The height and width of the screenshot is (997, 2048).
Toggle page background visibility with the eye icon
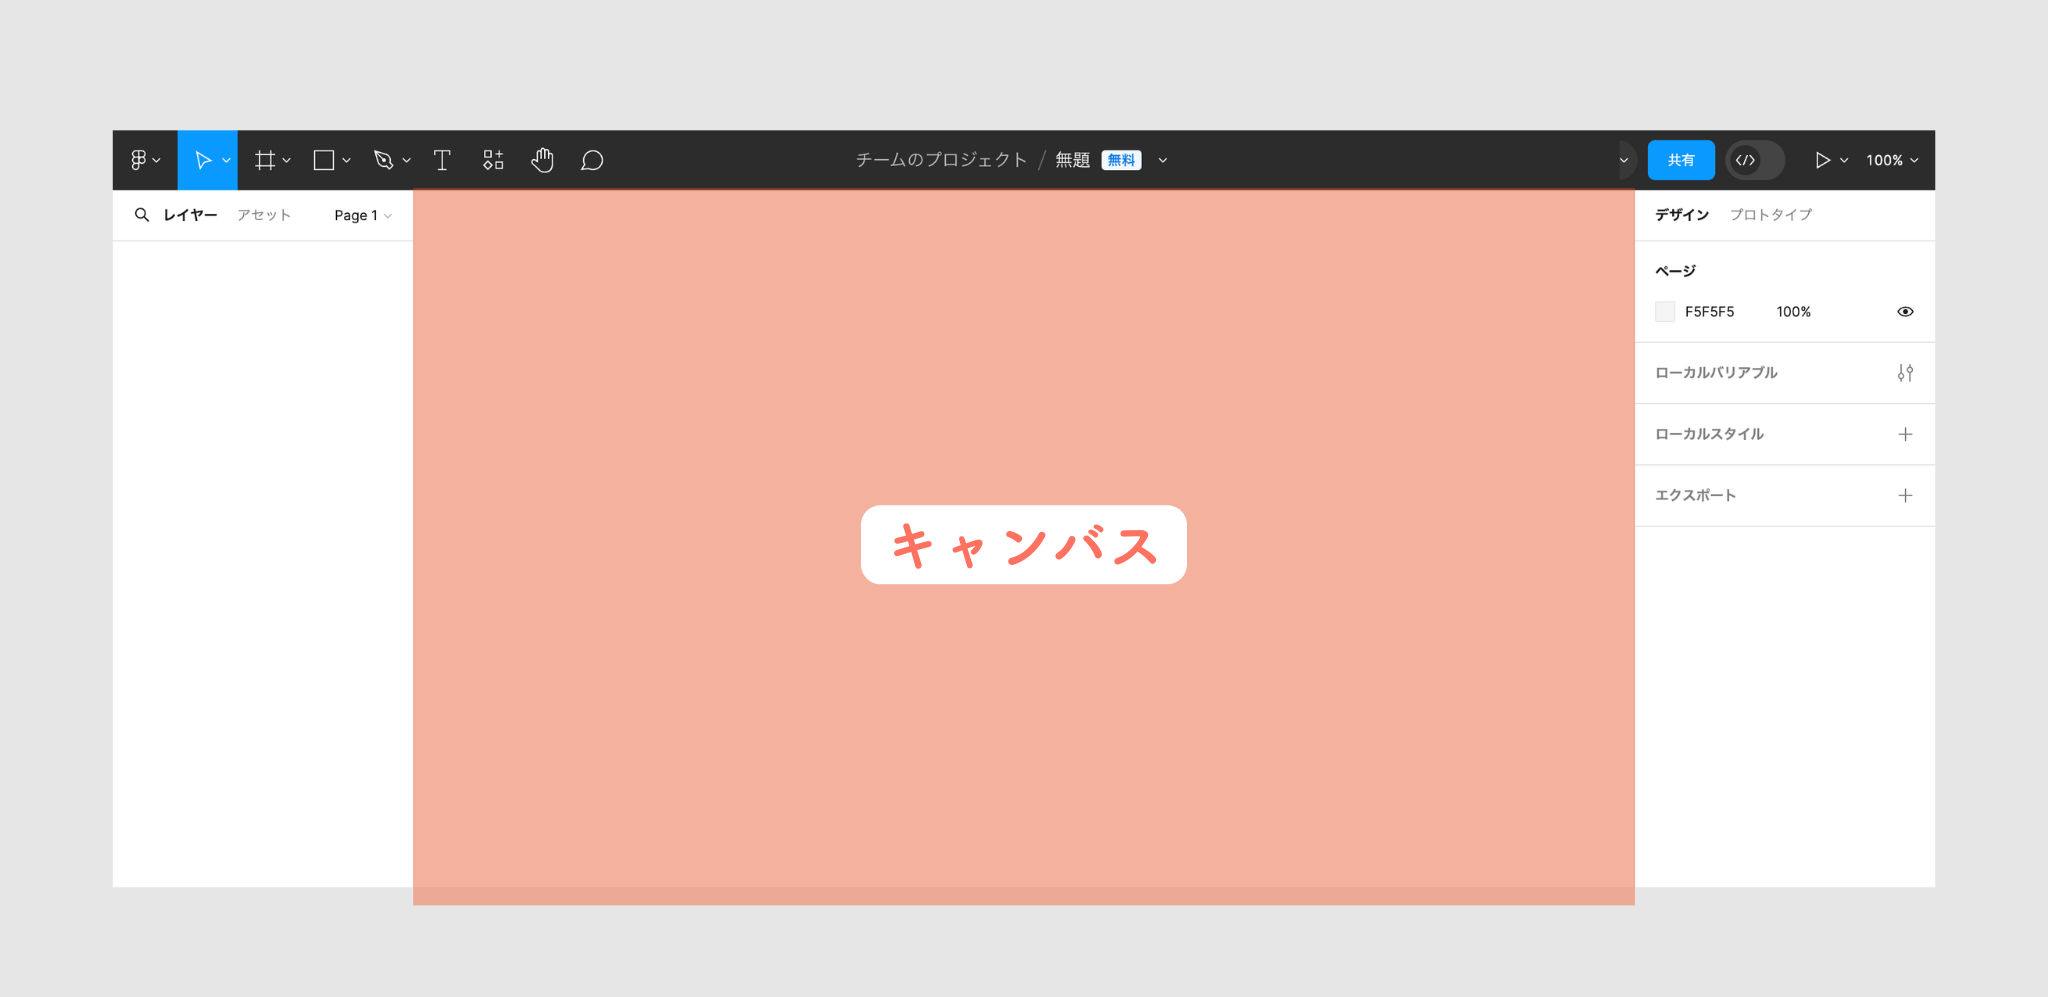[x=1905, y=311]
